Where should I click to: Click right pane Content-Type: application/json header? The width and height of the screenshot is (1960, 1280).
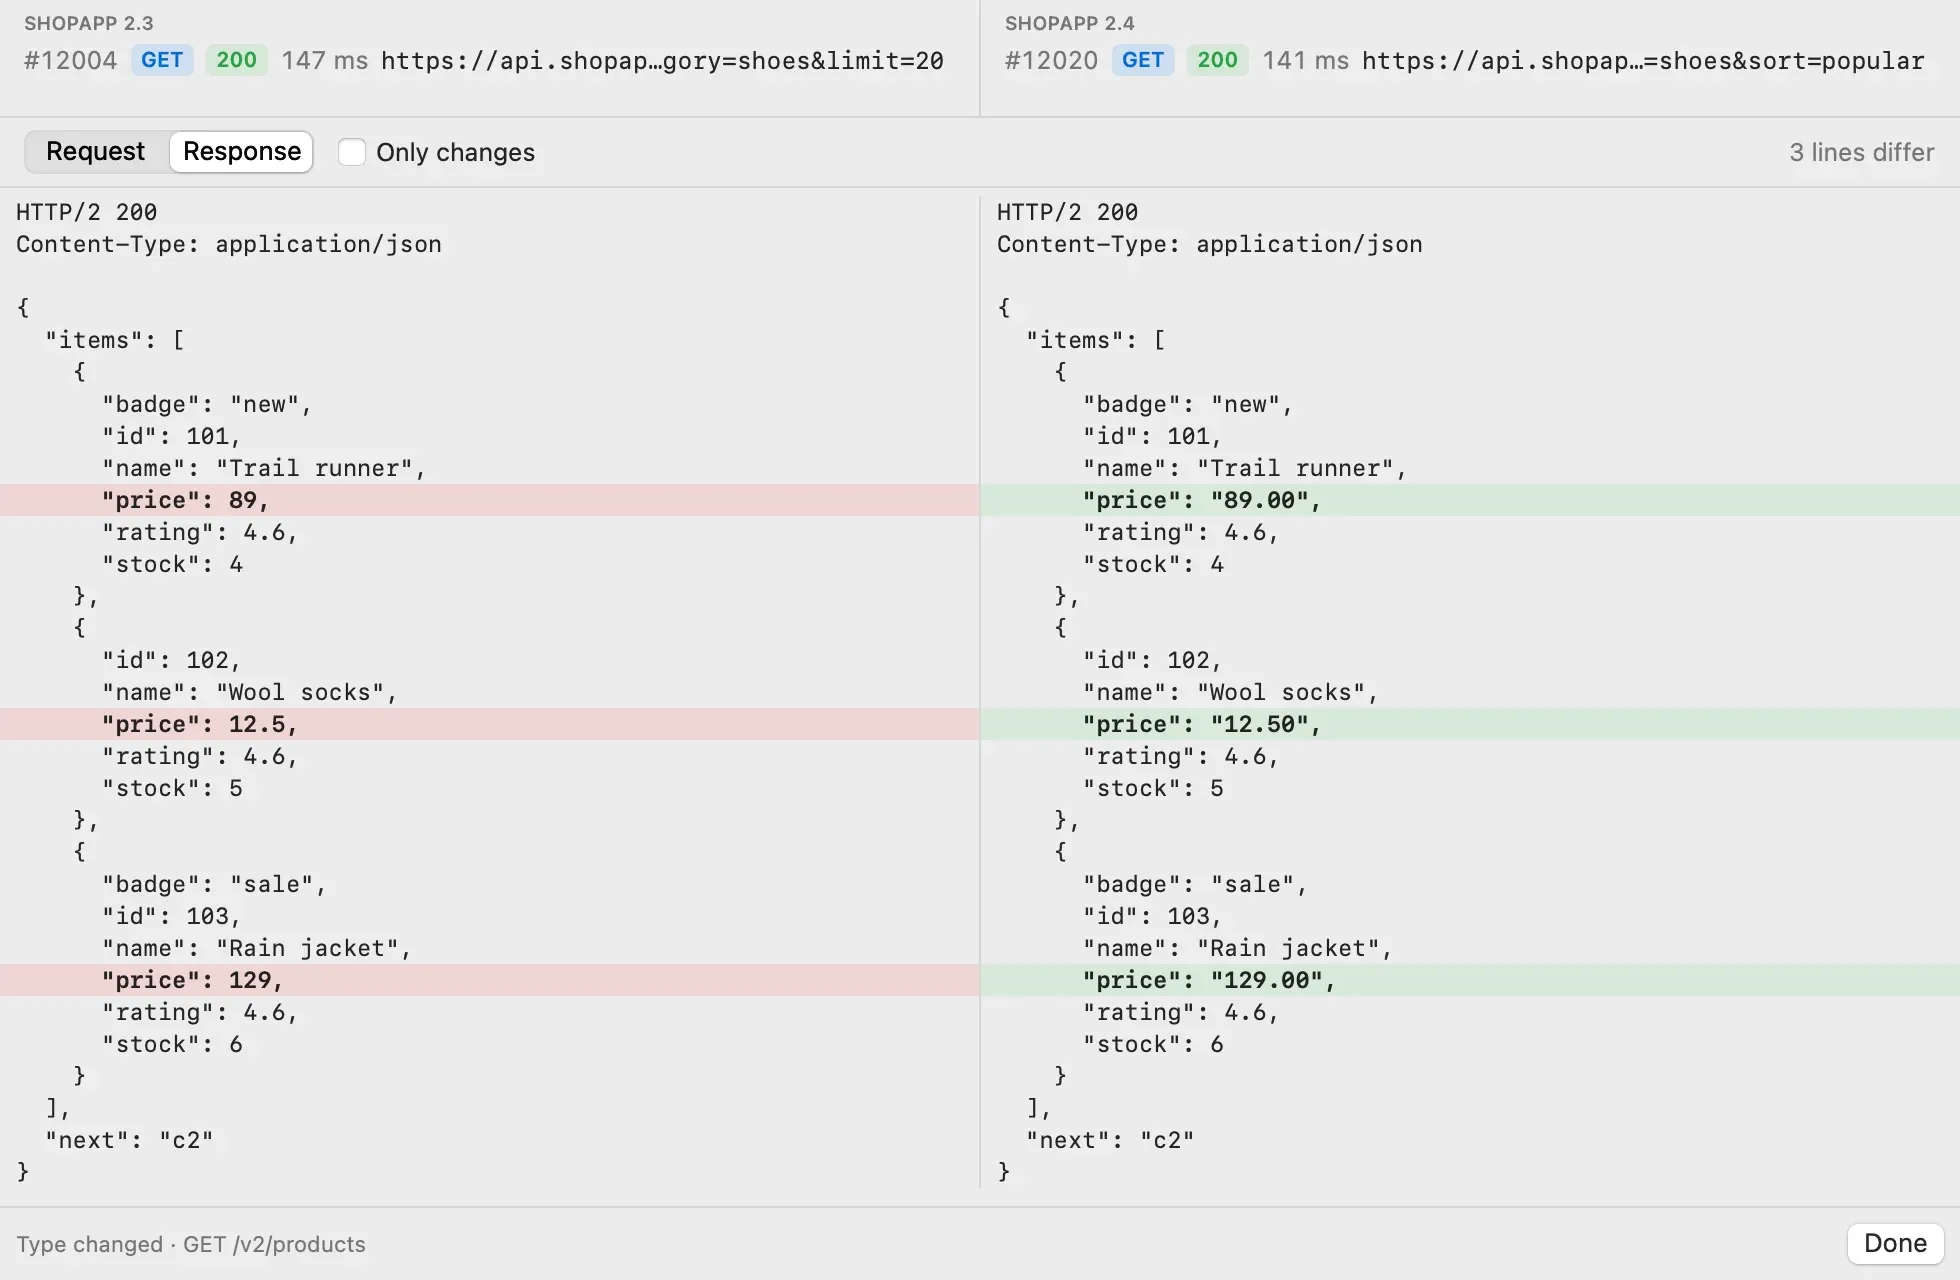click(x=1210, y=244)
